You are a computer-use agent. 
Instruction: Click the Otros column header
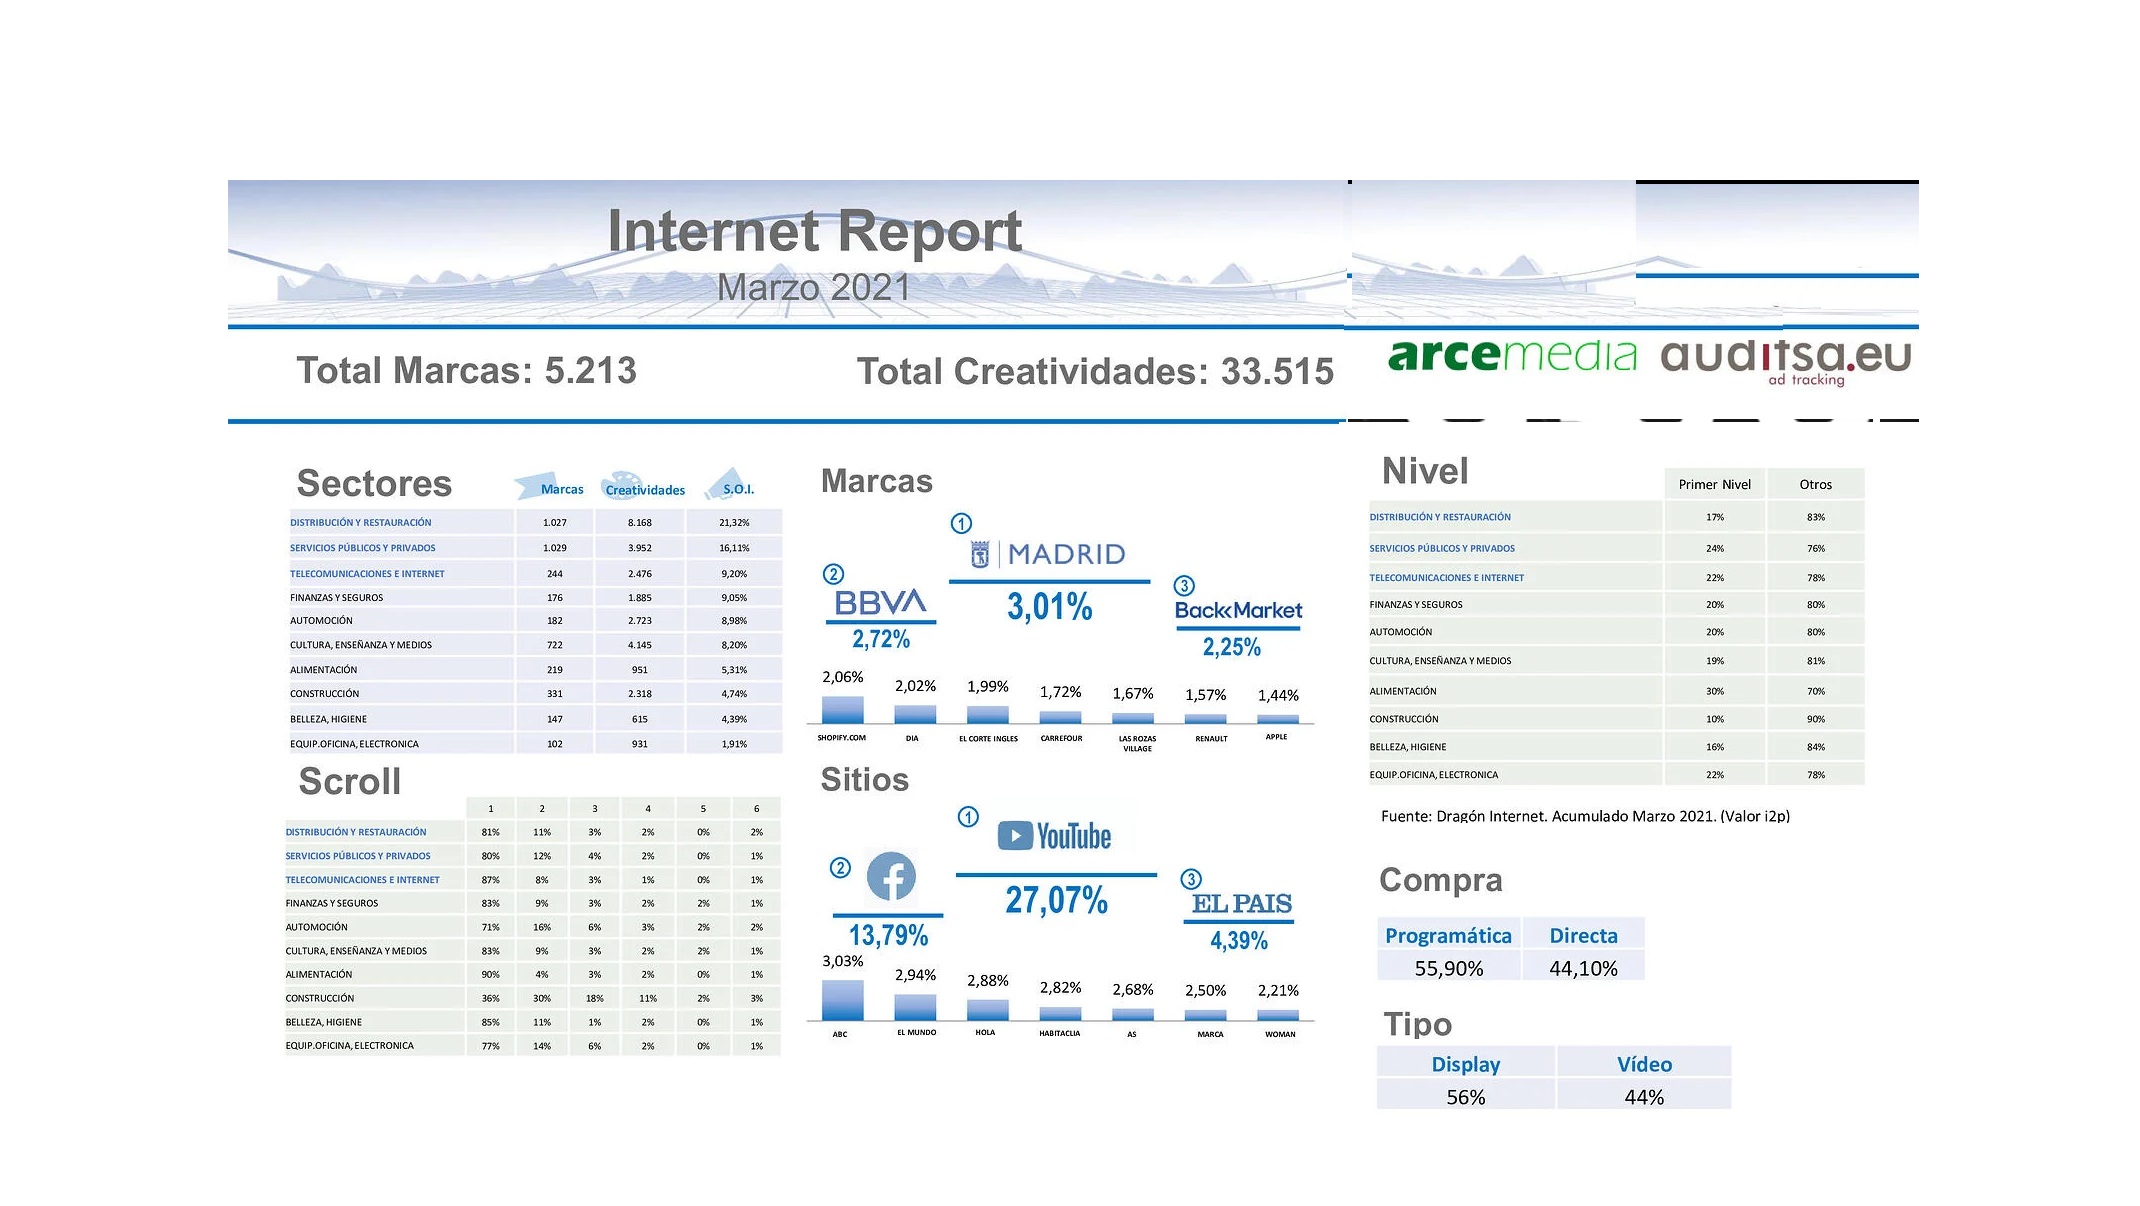(1815, 484)
